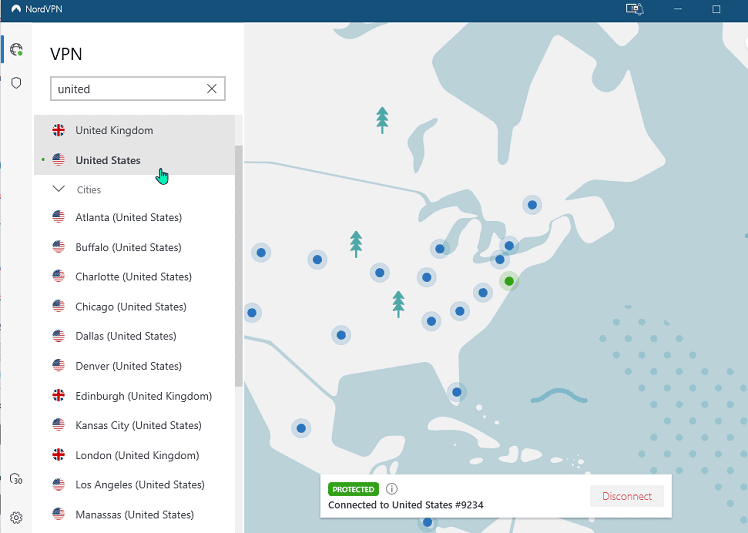Open the 30-day timer sidebar icon
Screen dimensions: 748x533
[x=16, y=479]
